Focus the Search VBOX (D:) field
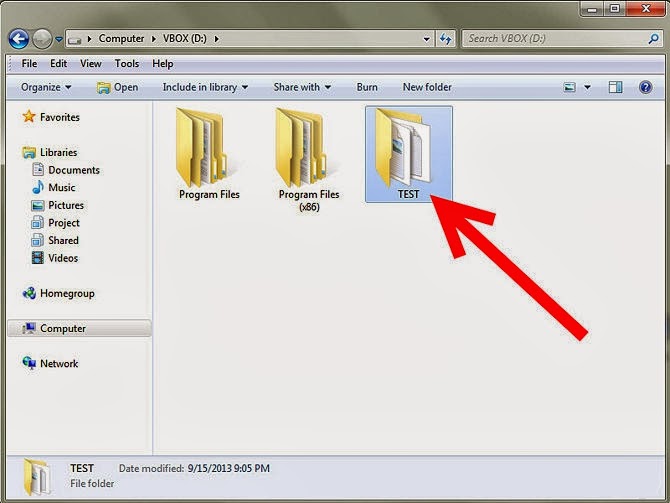 point(562,39)
